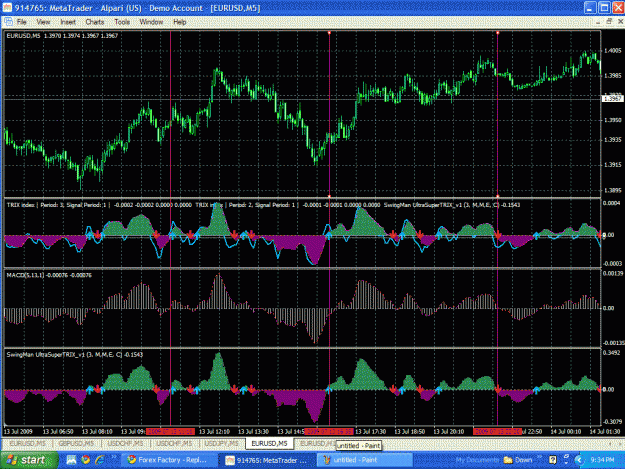Image resolution: width=625 pixels, height=469 pixels.
Task: Open the Help menu
Action: (180, 22)
